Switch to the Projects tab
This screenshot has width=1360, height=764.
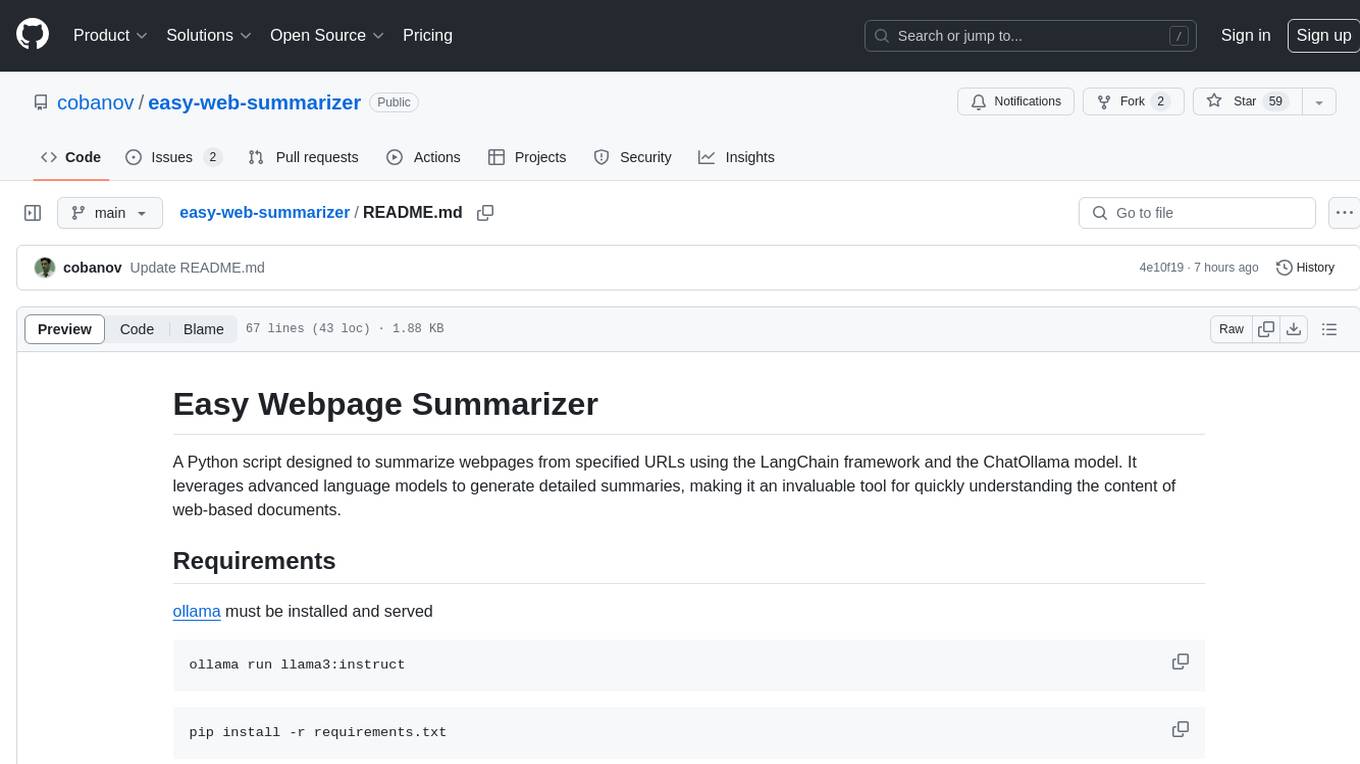click(x=527, y=157)
